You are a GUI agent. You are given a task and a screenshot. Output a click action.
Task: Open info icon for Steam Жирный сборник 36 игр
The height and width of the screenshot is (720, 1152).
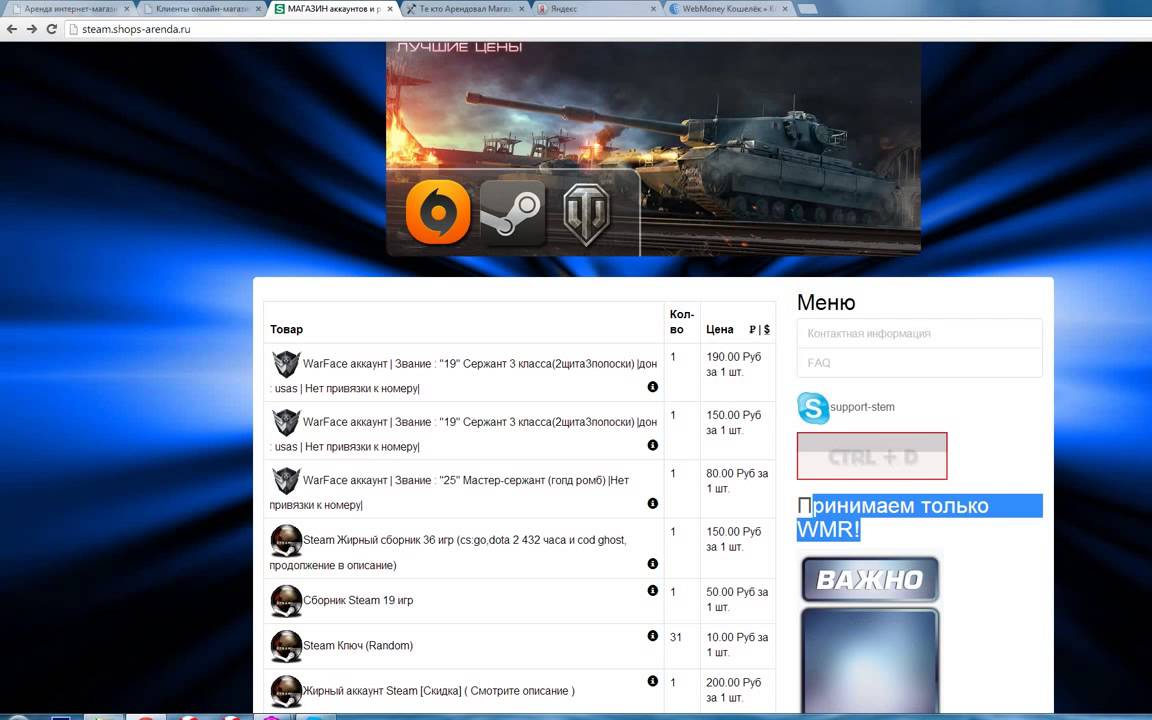(652, 564)
